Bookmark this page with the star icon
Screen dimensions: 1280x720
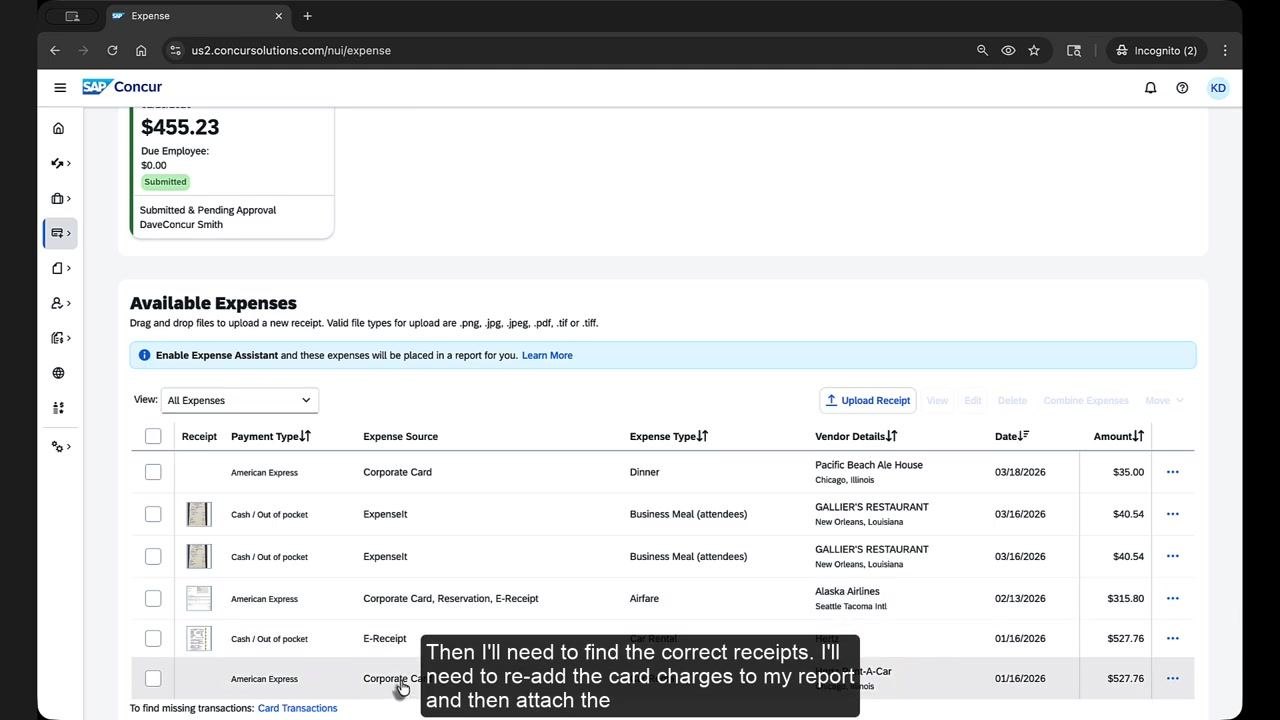(1034, 50)
